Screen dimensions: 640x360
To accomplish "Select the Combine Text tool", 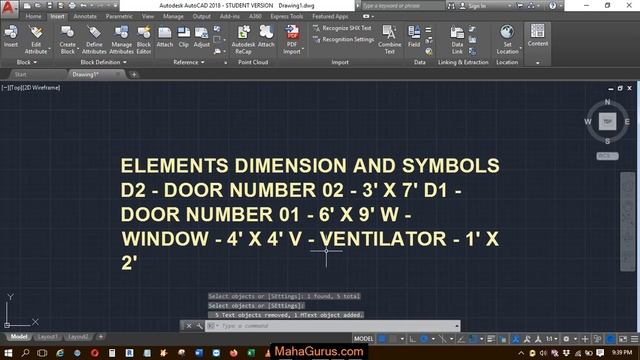I will point(389,39).
